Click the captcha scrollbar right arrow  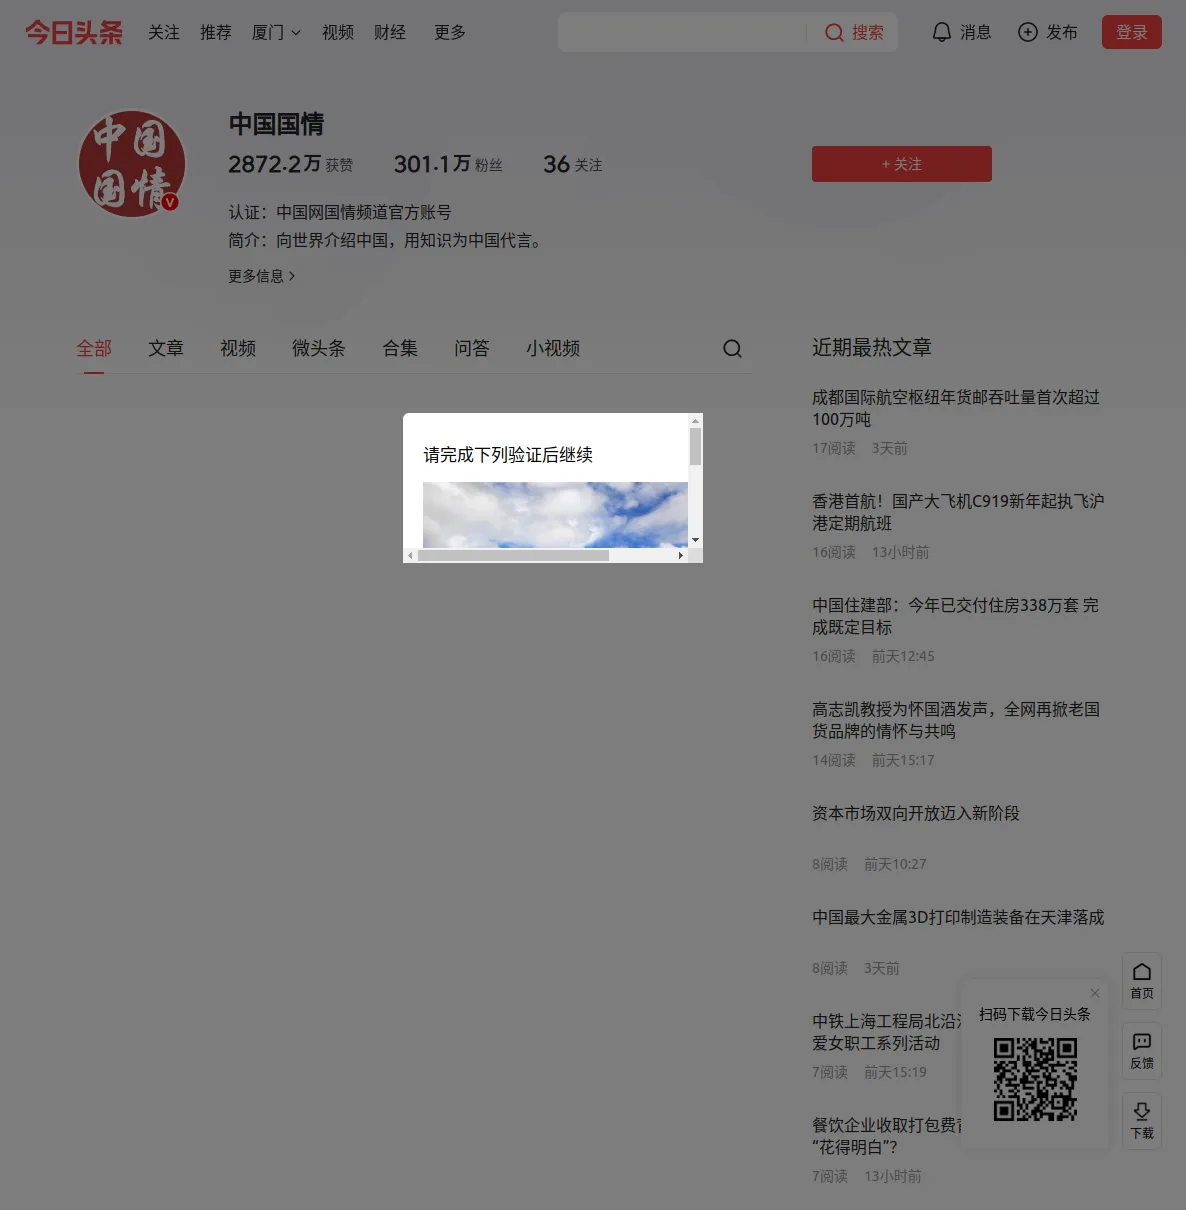[681, 555]
